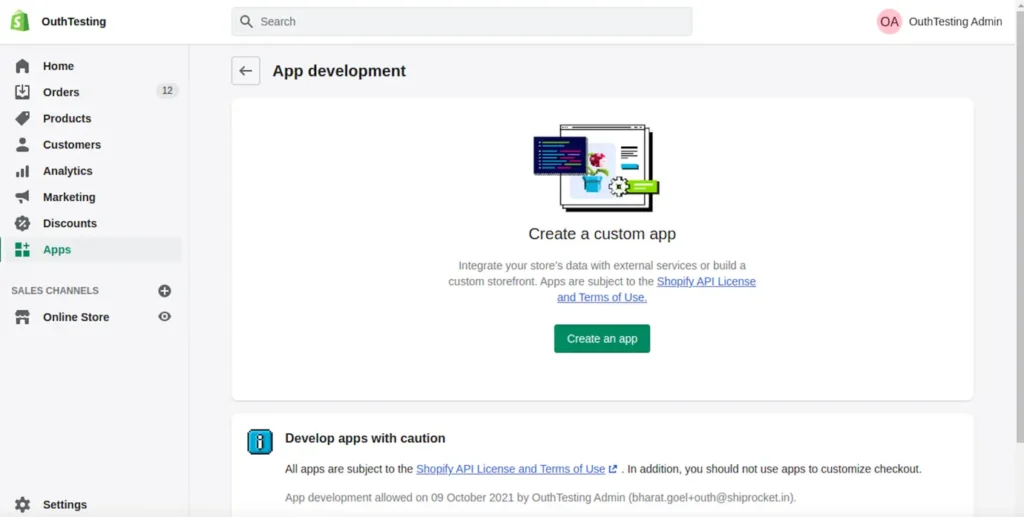Click the Shopify logo icon
This screenshot has height=517, width=1024.
click(20, 21)
